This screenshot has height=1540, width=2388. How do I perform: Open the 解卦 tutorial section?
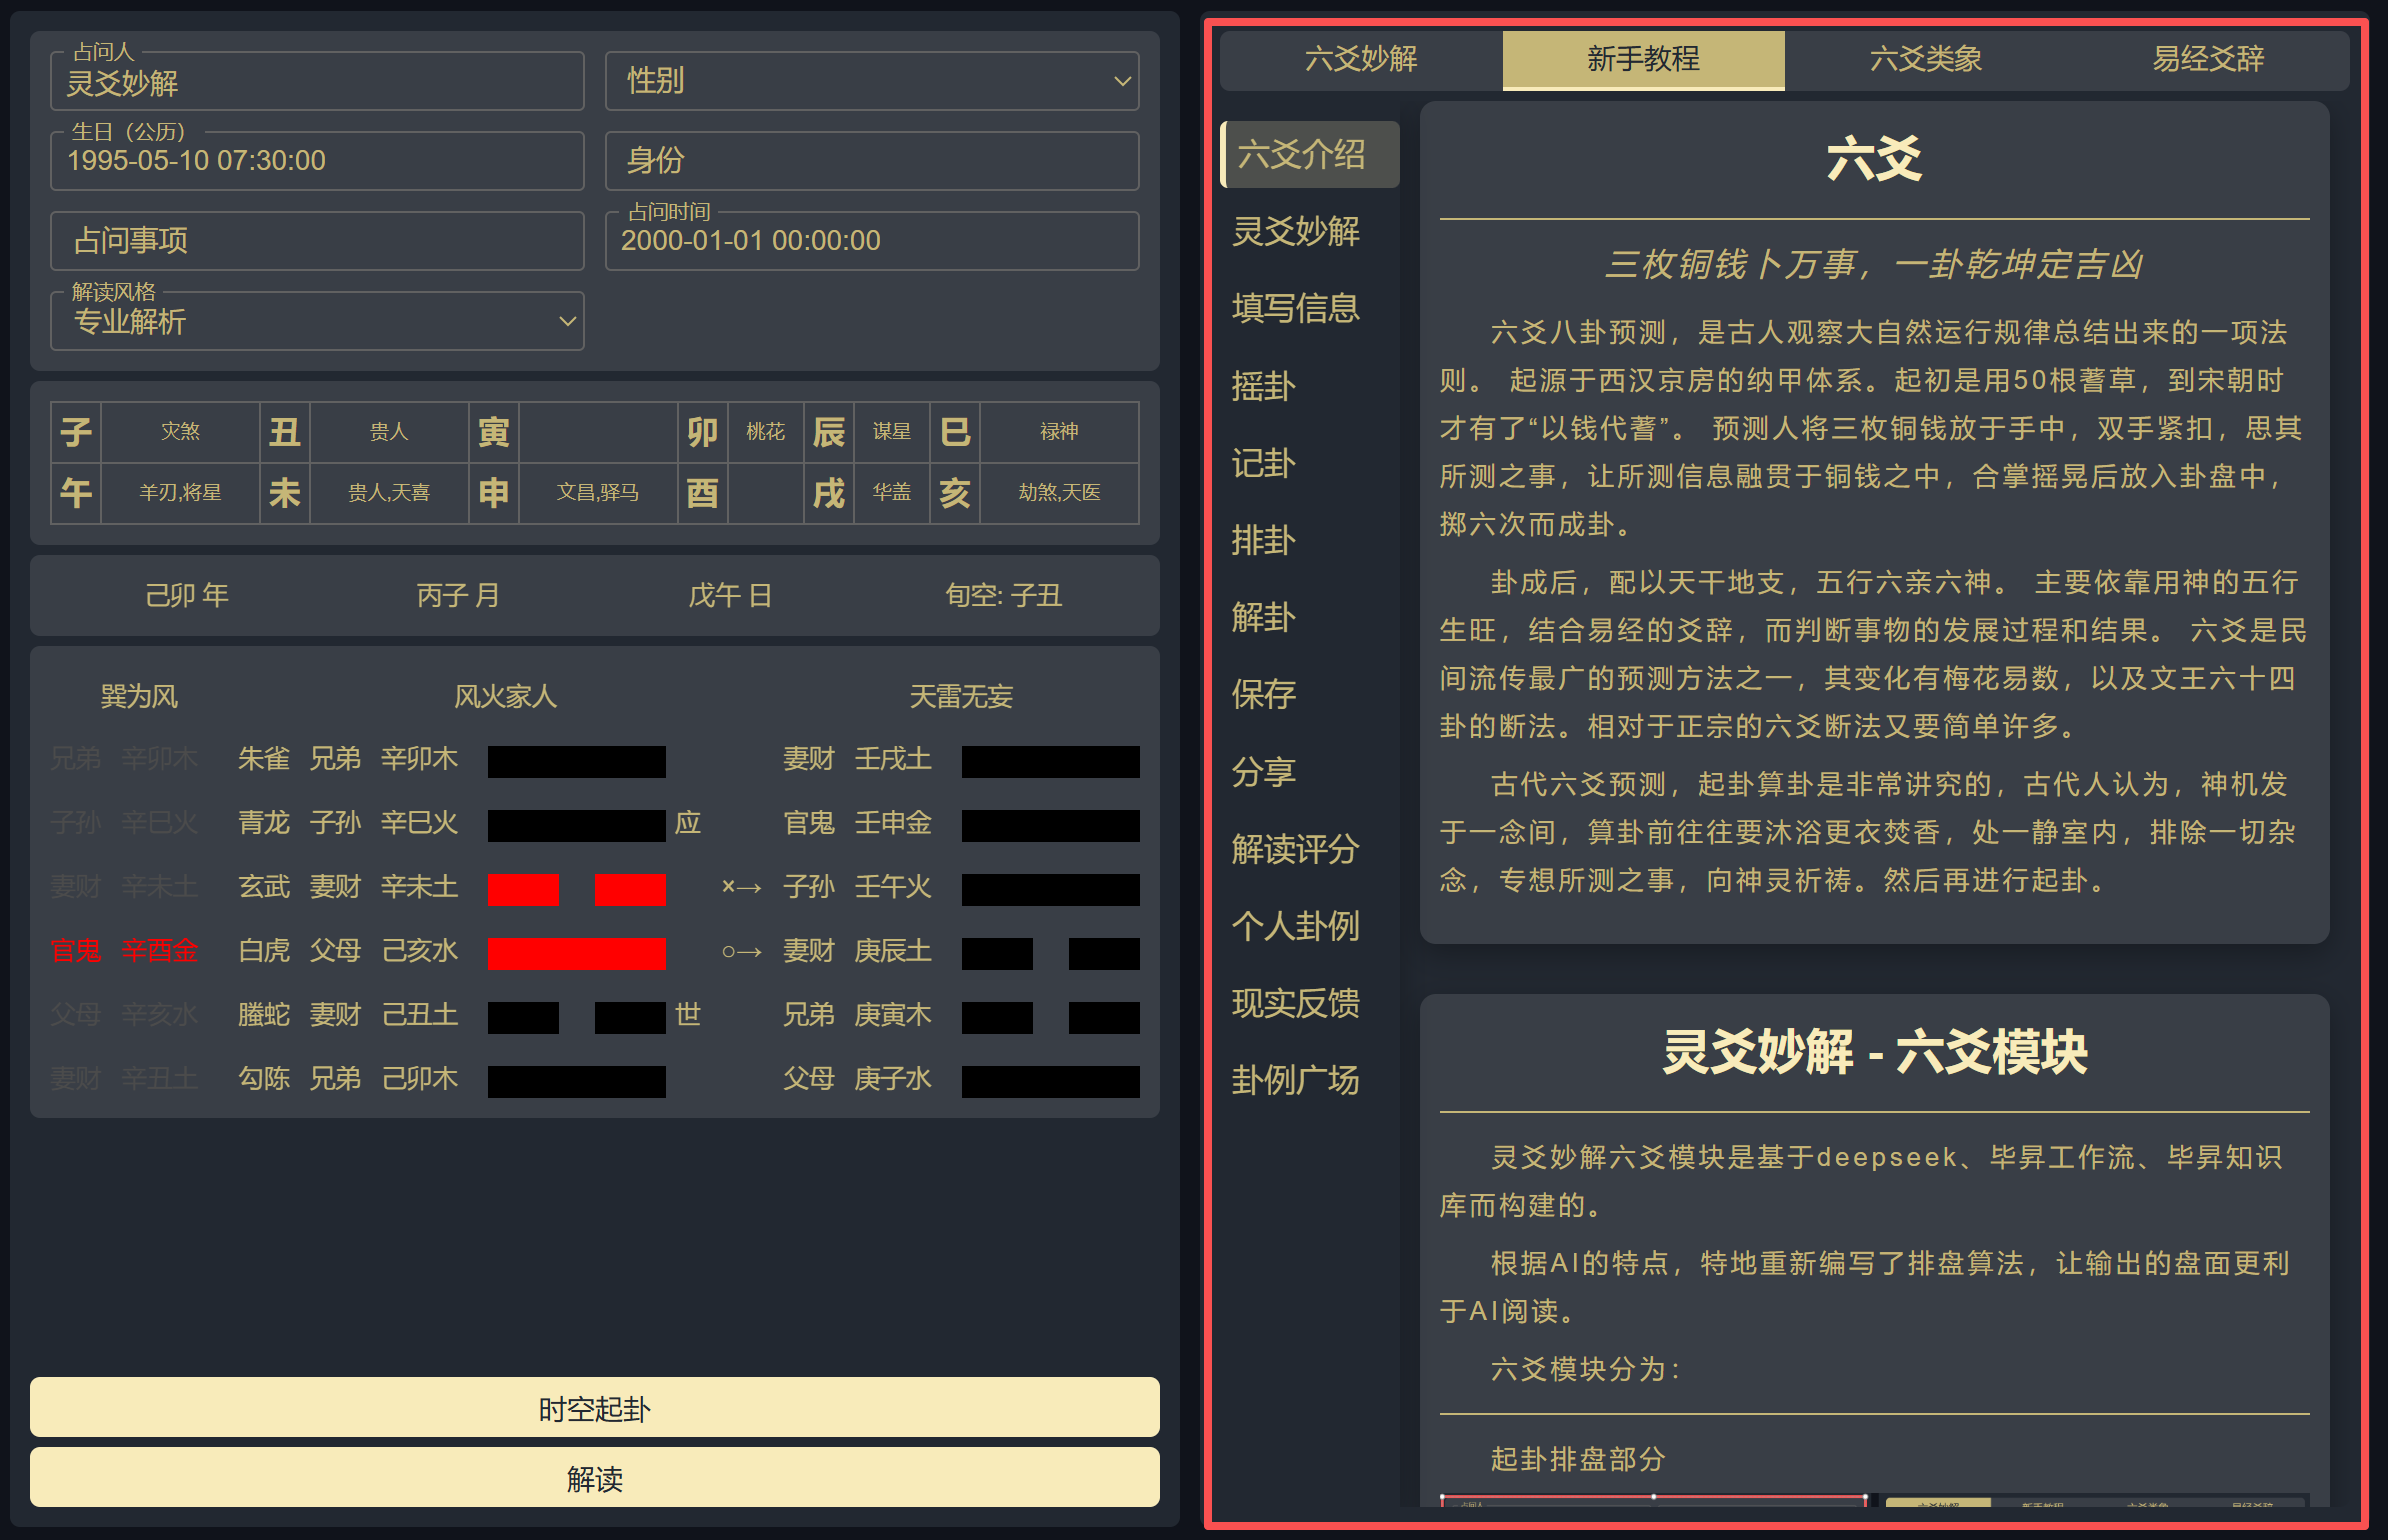(1262, 618)
